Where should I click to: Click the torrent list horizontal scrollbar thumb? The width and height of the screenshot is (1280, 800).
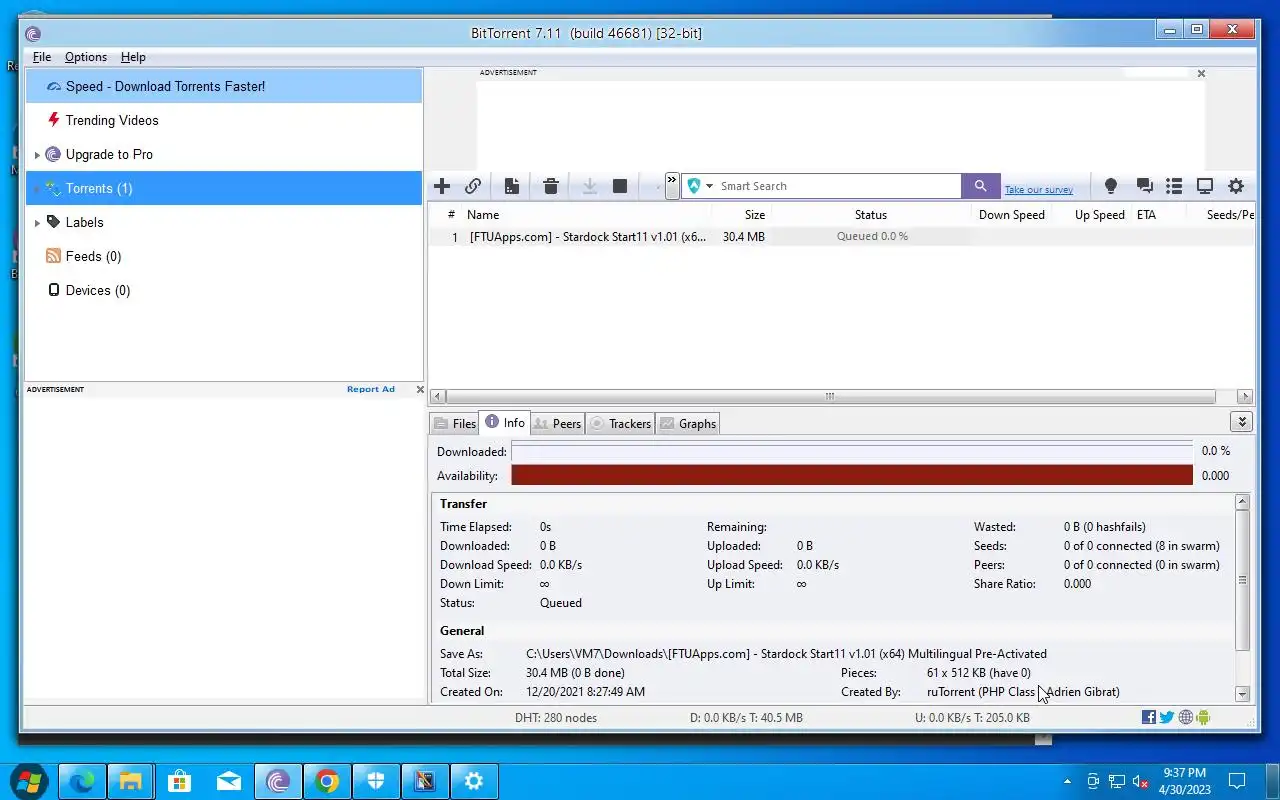click(x=829, y=396)
